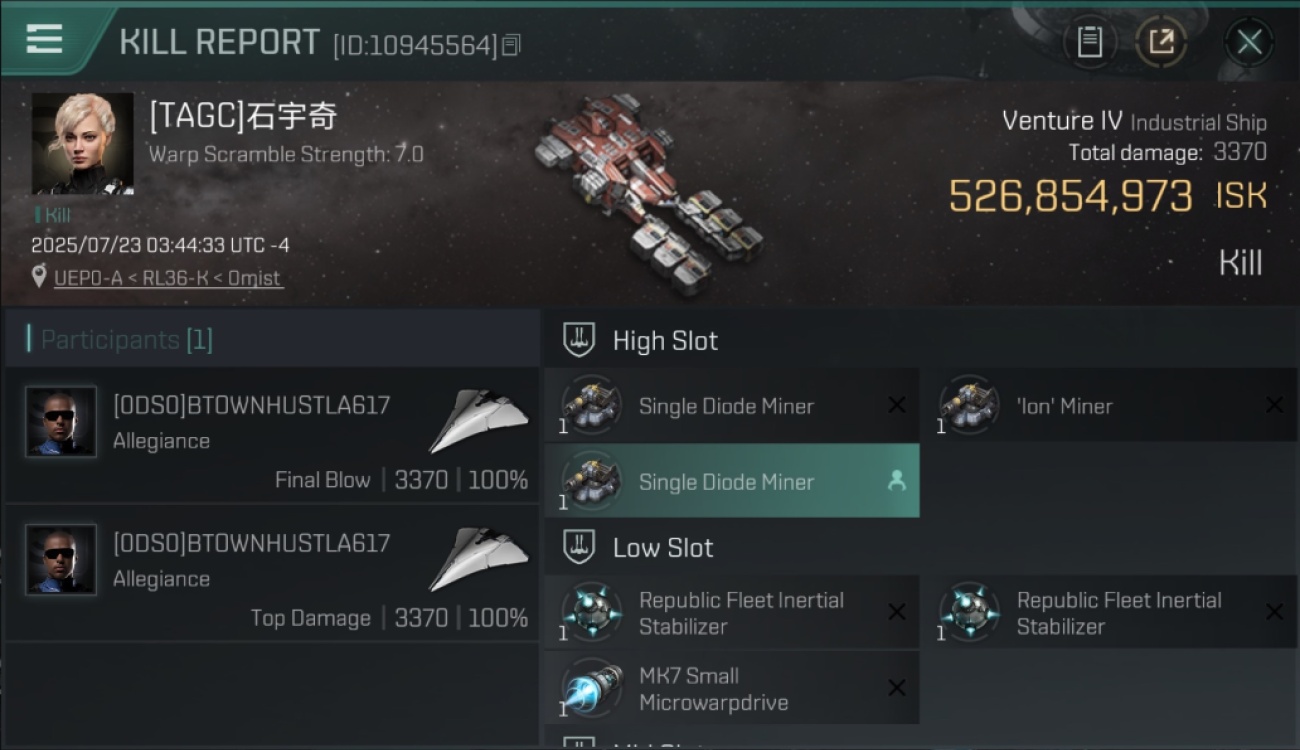Select the MK7 Small Microwarpdrive module

point(732,688)
